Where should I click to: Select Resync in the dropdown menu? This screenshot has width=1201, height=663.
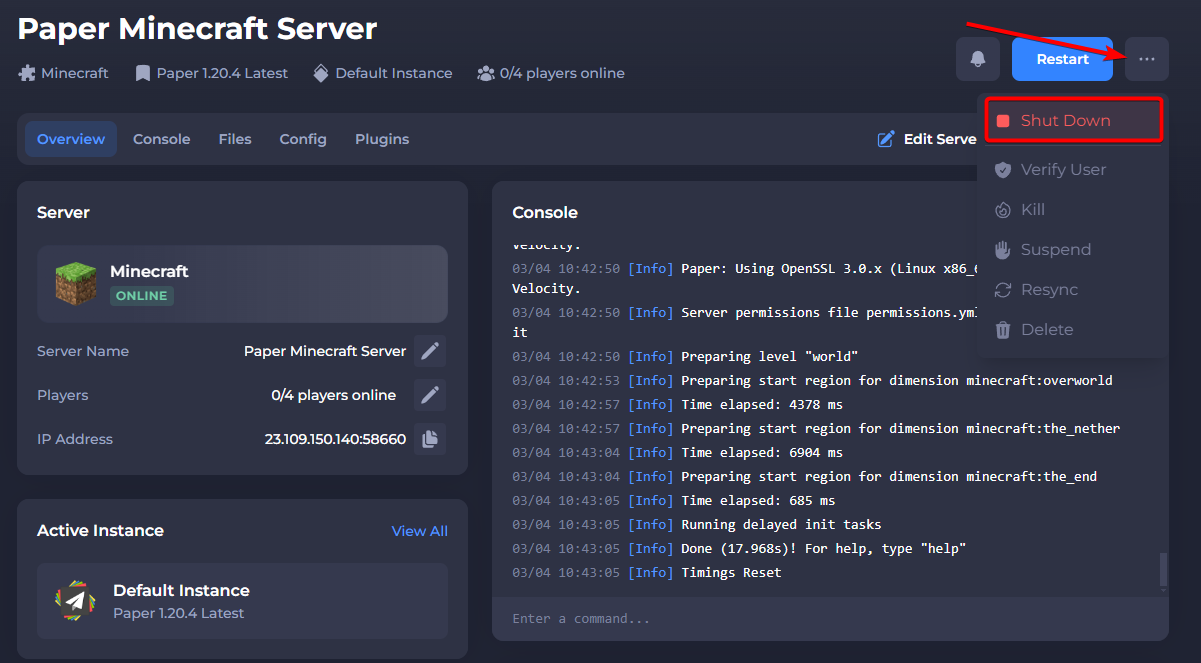(x=1073, y=290)
